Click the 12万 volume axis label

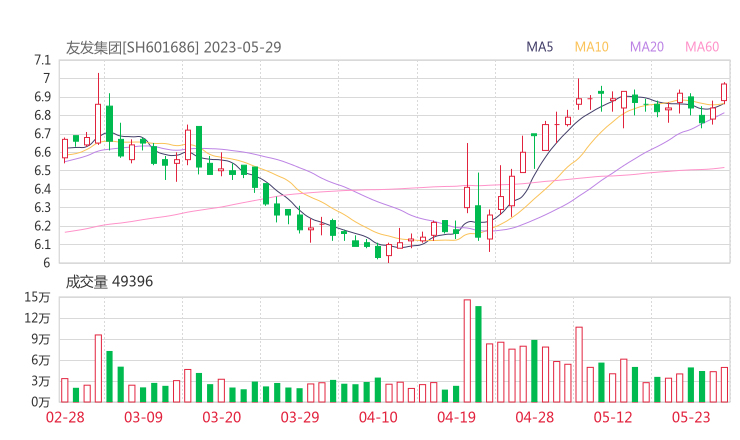[x=37, y=318]
